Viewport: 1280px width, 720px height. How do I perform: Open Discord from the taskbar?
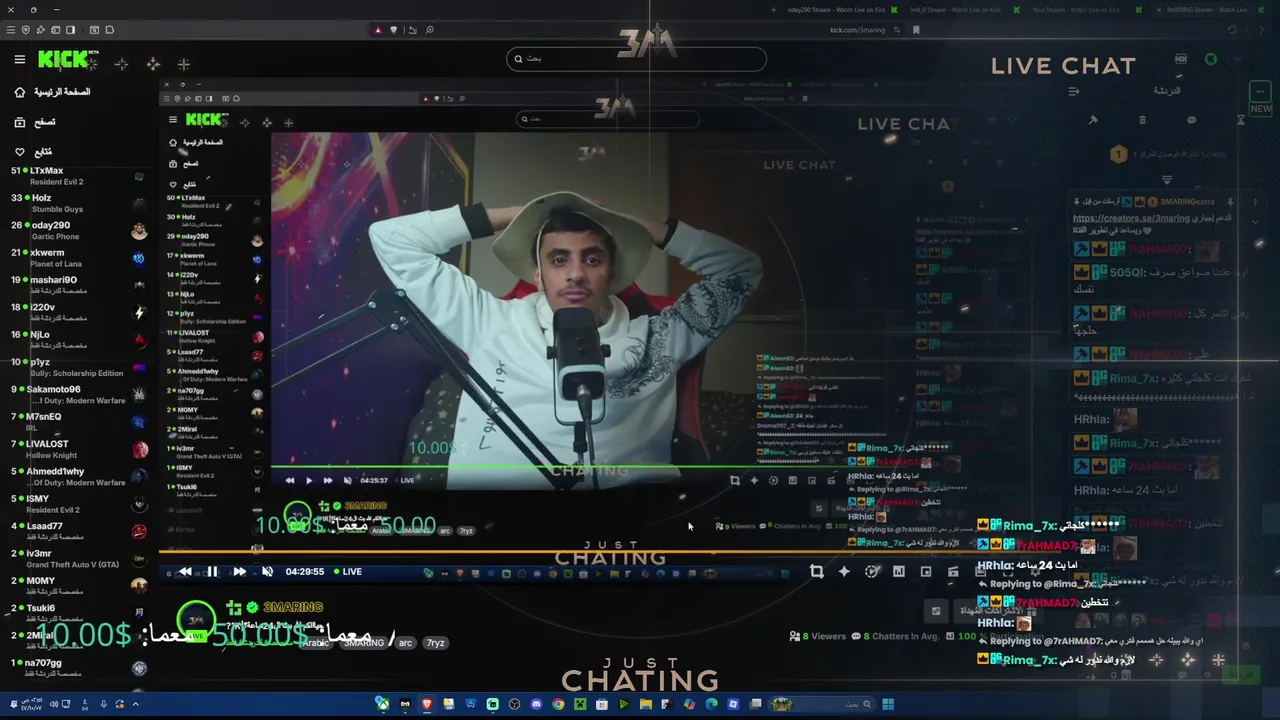[536, 704]
